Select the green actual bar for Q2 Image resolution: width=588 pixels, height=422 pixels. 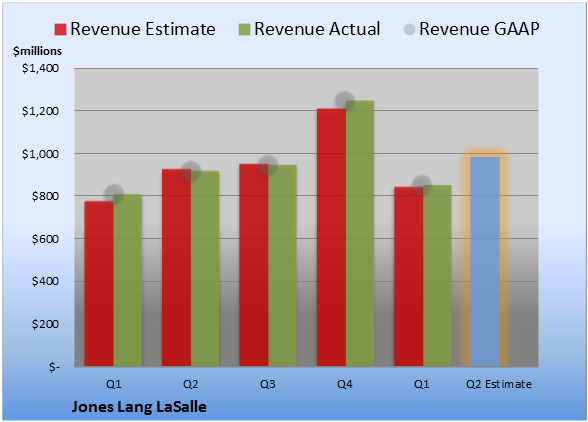205,269
